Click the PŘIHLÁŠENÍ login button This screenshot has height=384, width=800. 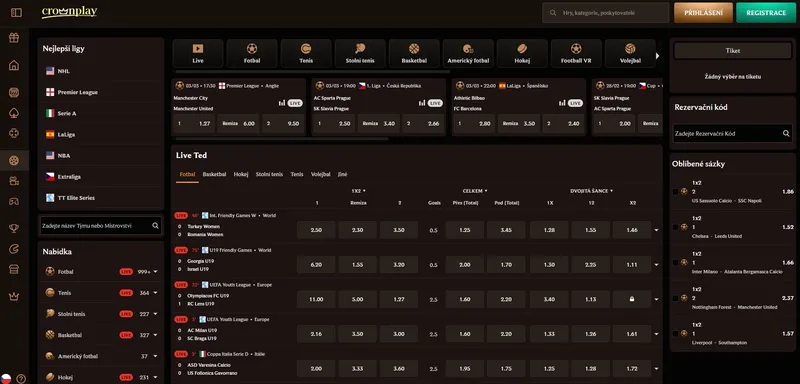[703, 13]
